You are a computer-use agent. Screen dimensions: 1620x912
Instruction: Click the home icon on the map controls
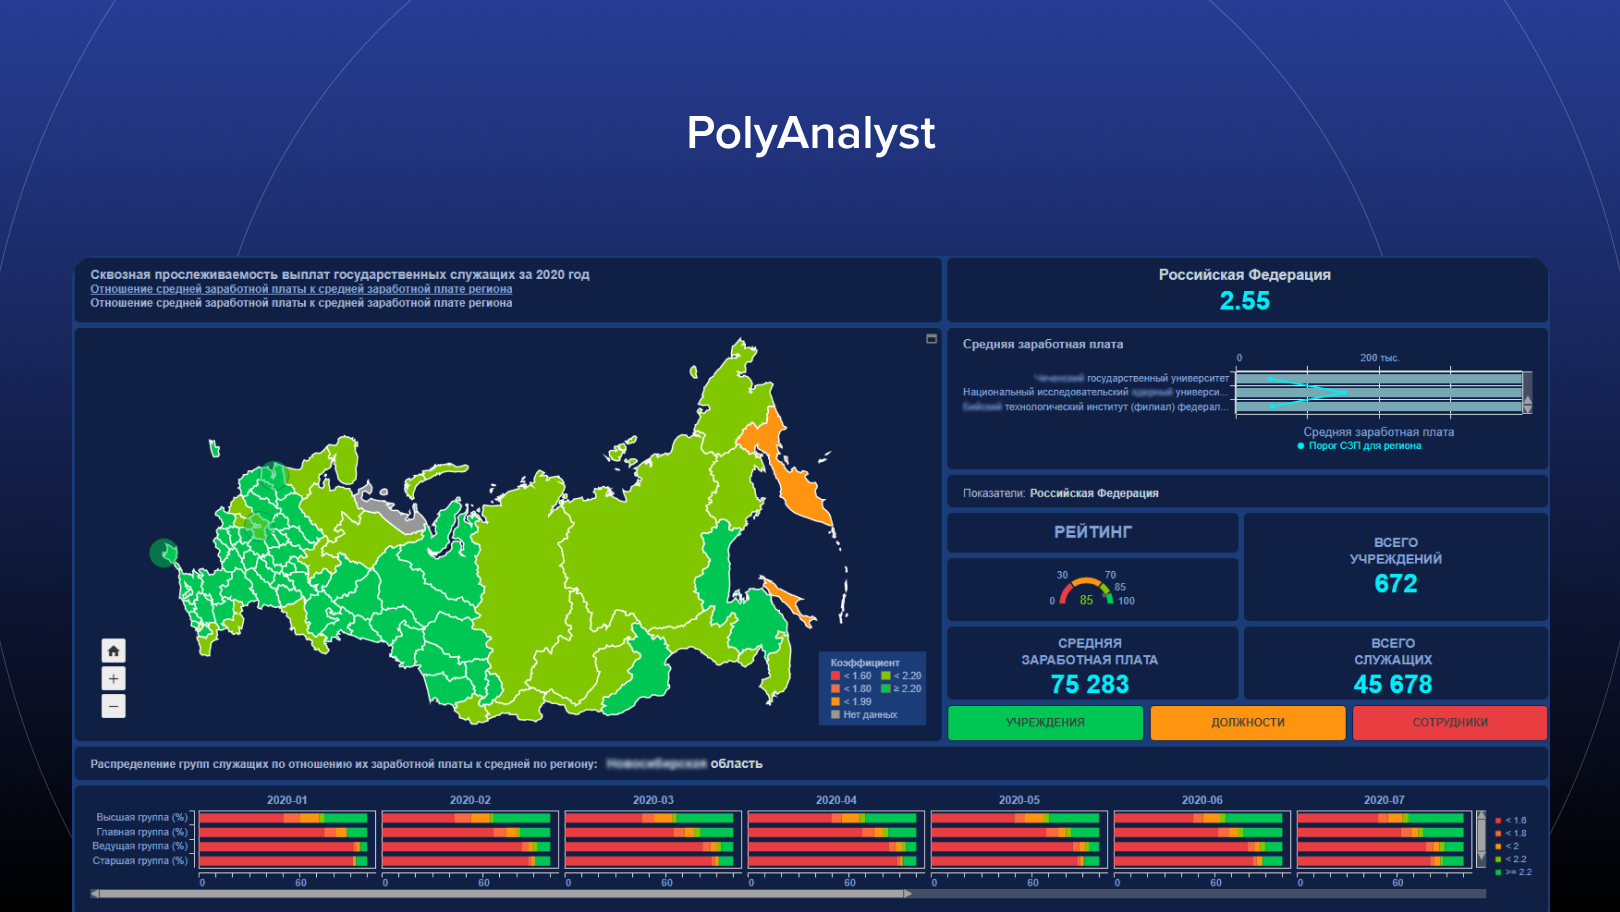[113, 650]
